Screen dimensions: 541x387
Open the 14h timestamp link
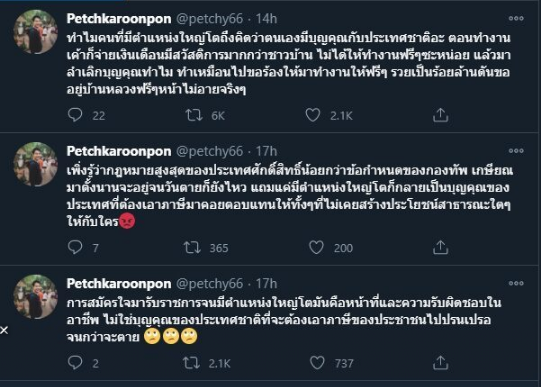click(266, 19)
